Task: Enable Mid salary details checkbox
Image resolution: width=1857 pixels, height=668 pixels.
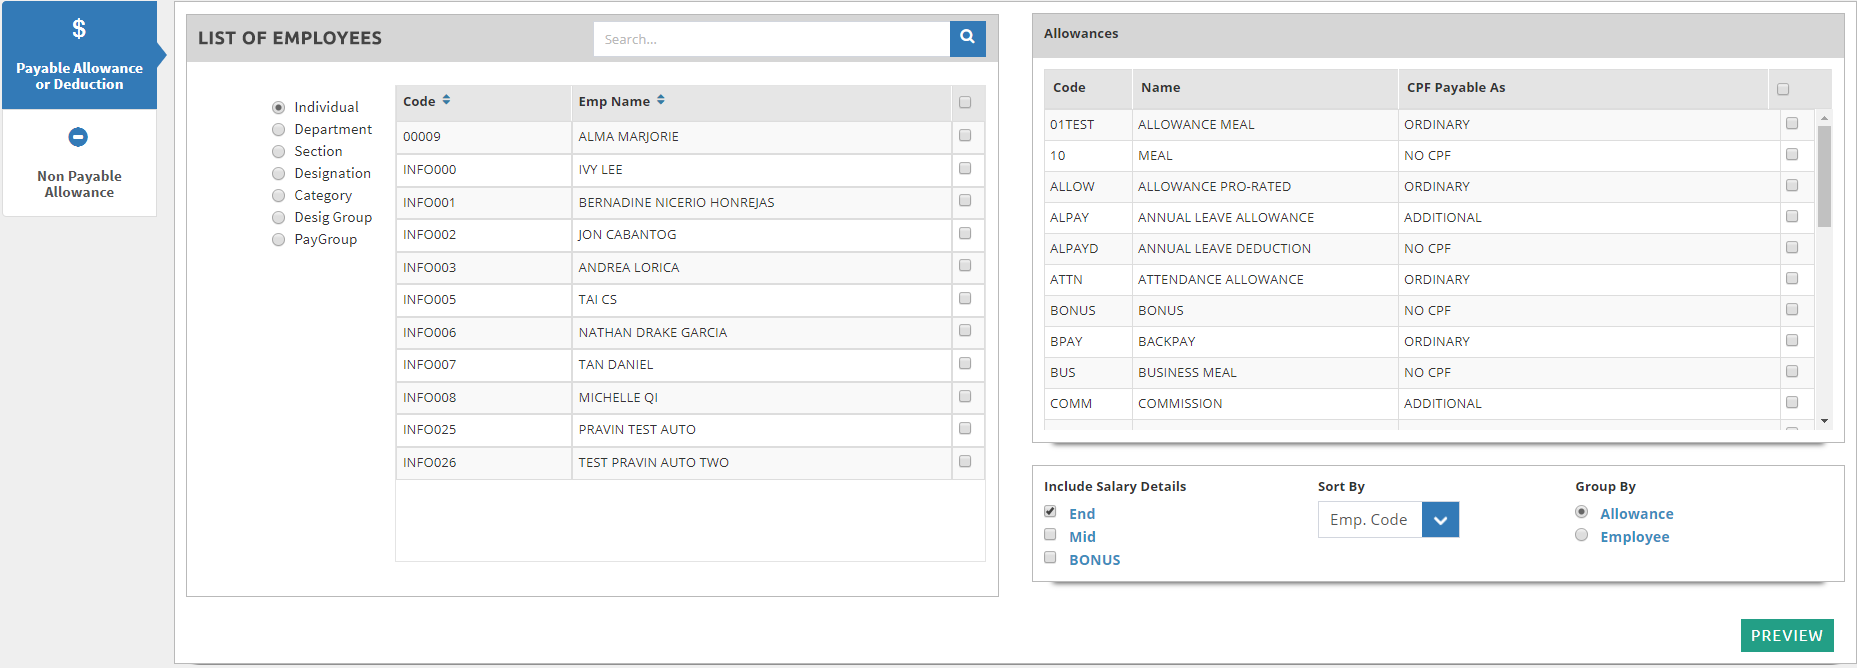Action: coord(1050,535)
